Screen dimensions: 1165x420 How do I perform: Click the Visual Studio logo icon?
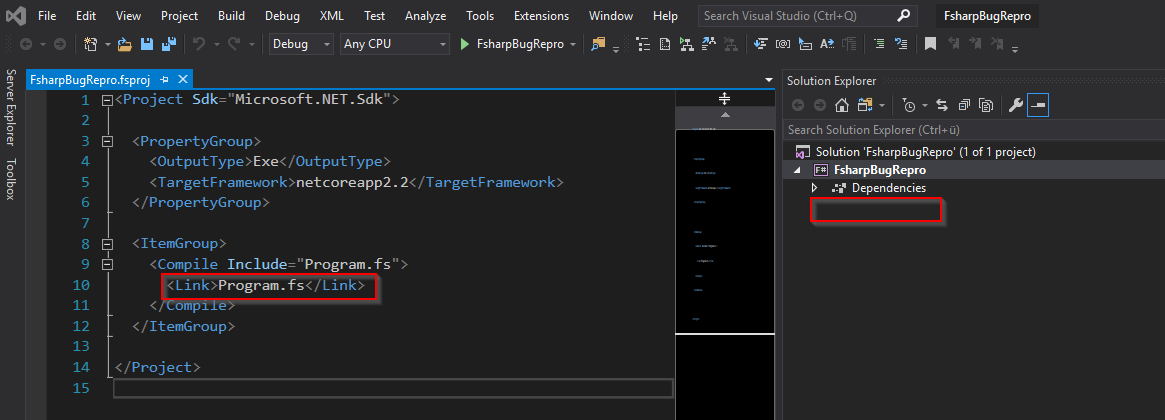(16, 15)
